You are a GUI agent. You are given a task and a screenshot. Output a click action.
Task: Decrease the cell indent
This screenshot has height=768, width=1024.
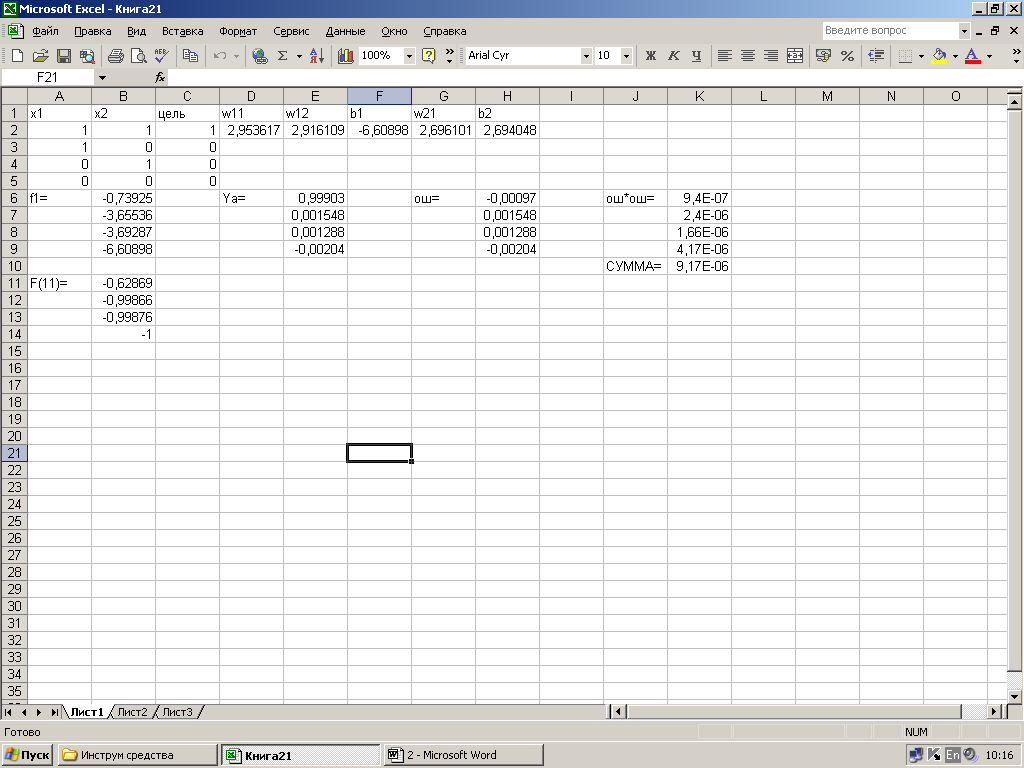point(876,56)
